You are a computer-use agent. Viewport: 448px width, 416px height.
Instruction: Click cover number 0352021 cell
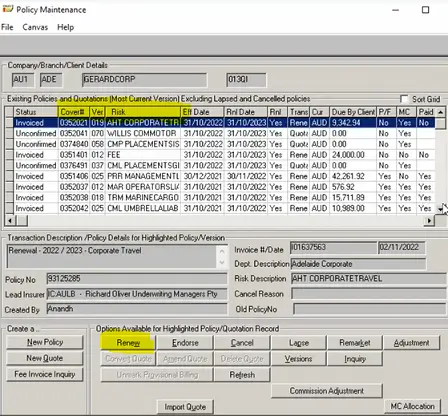(x=74, y=123)
